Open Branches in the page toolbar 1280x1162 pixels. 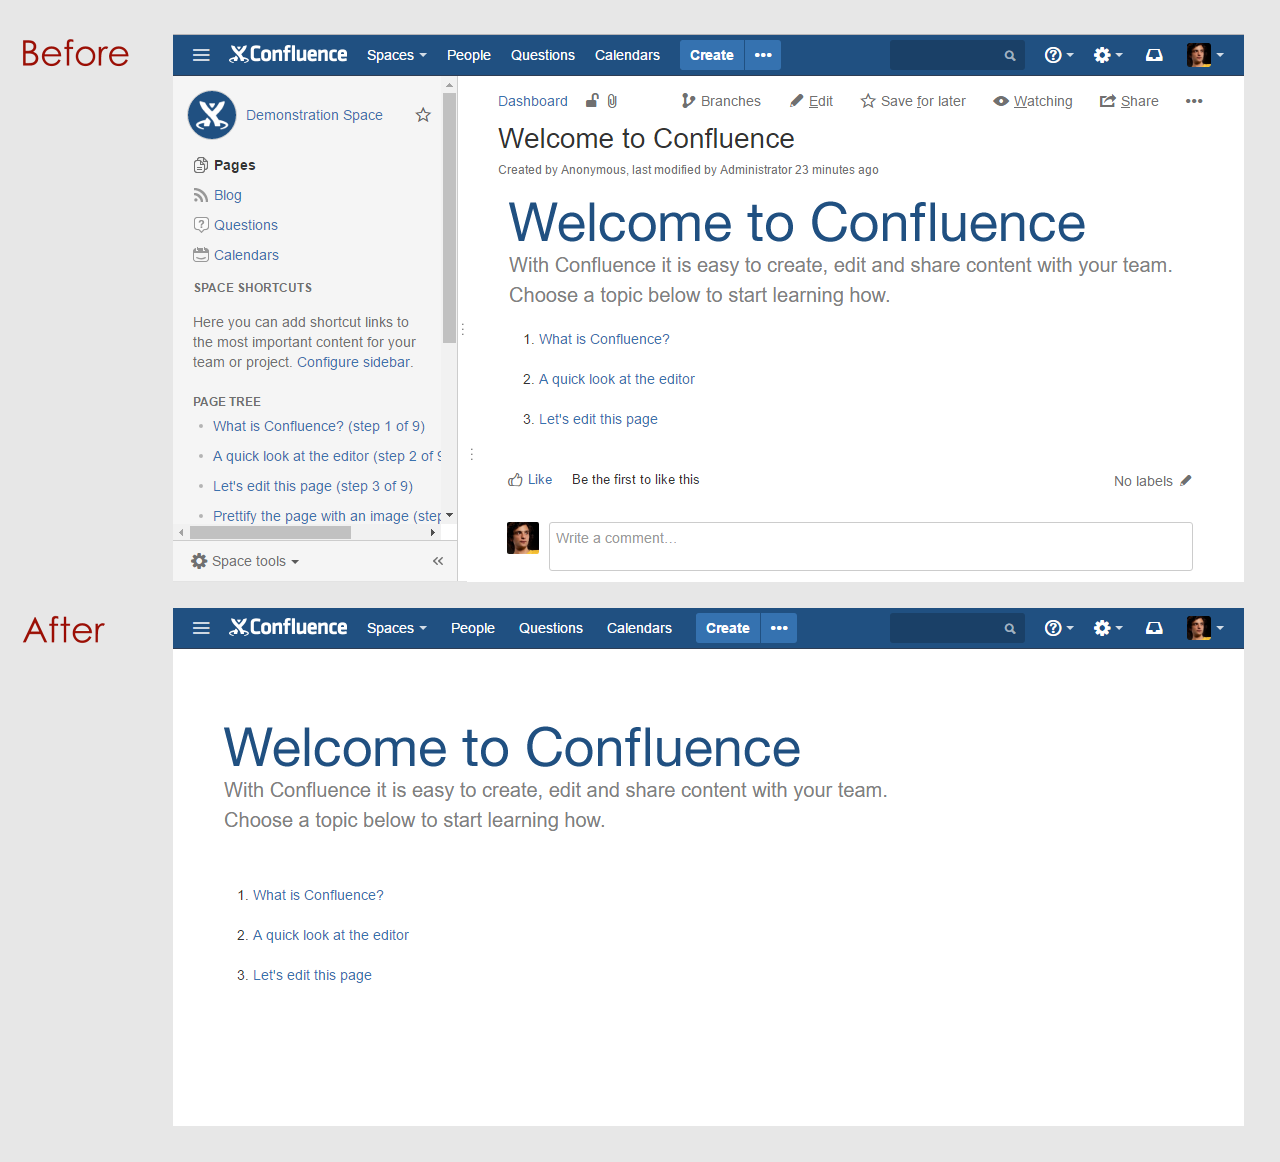(x=721, y=101)
